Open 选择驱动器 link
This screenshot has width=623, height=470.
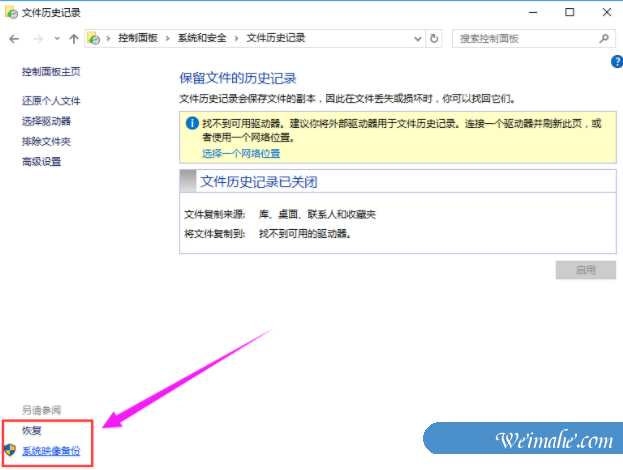point(46,121)
